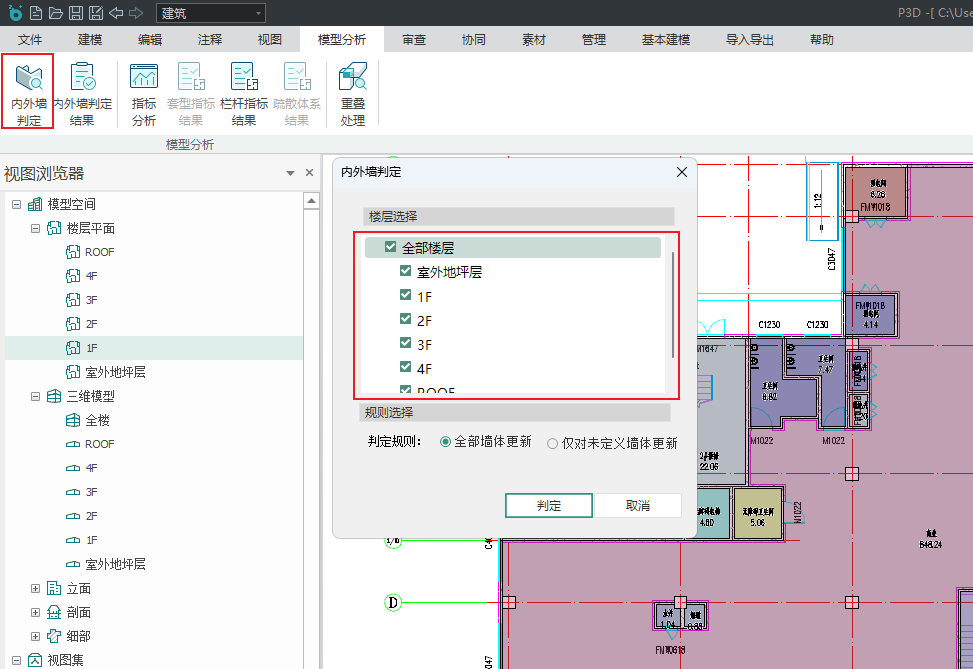Open 内外墙判定结果 results tool

(82, 93)
